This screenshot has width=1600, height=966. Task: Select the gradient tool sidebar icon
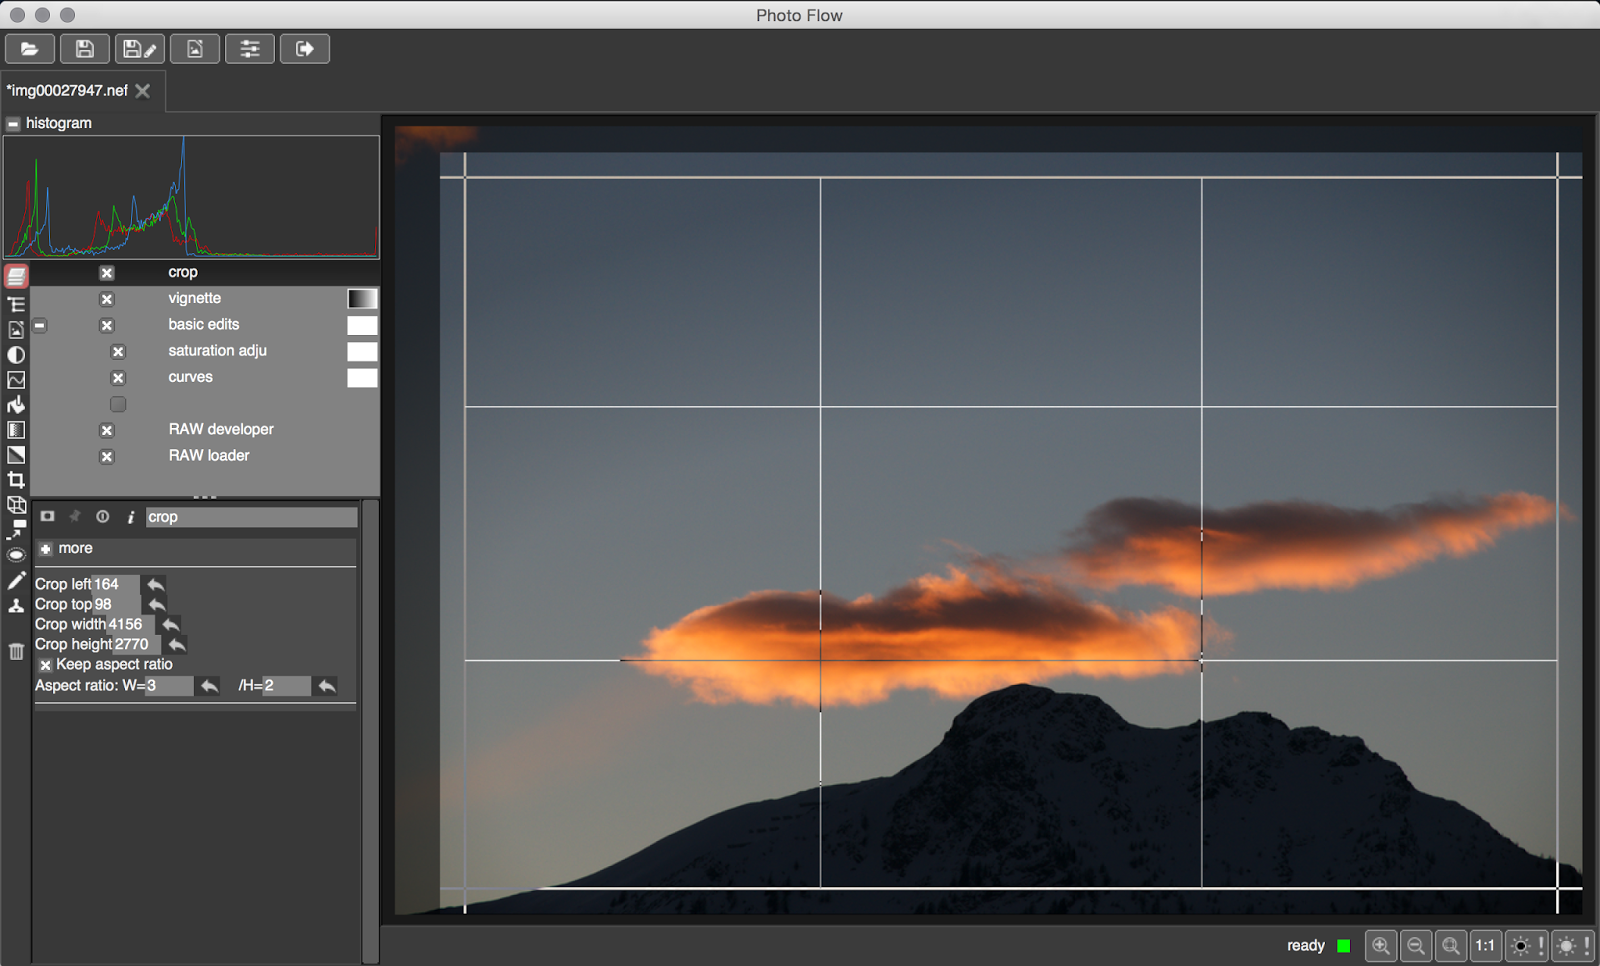16,430
